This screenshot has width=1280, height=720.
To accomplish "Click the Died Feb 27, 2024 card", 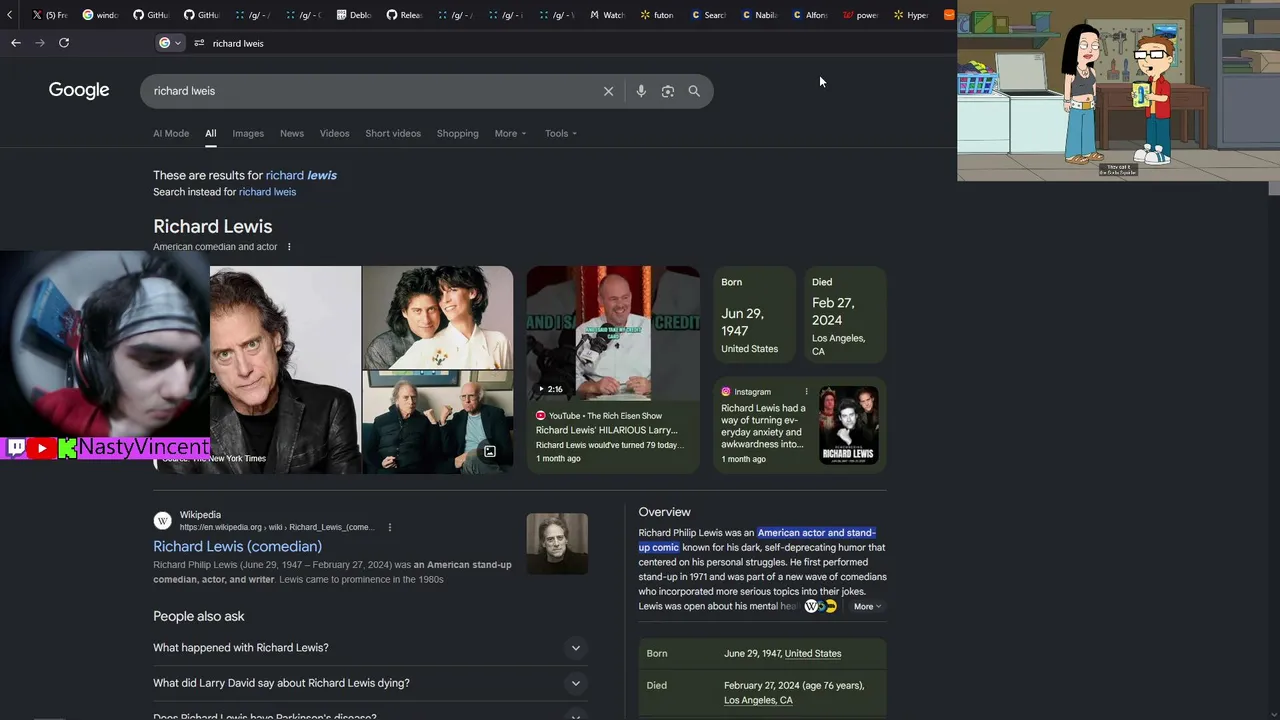I will point(845,315).
